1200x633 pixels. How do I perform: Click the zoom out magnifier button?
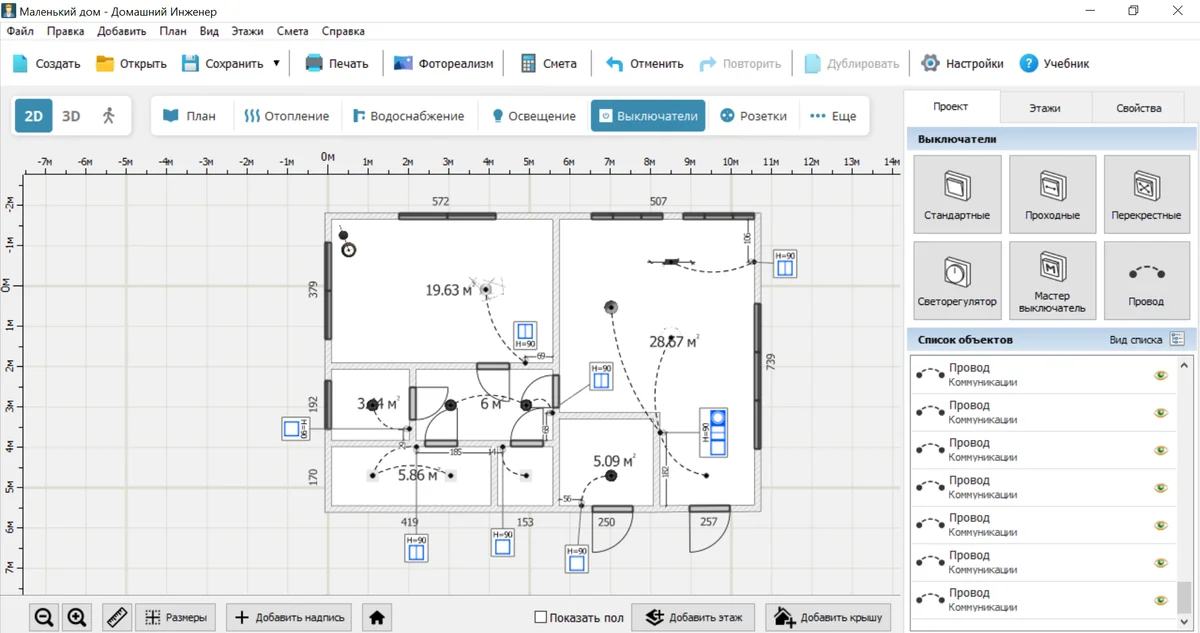(x=44, y=618)
